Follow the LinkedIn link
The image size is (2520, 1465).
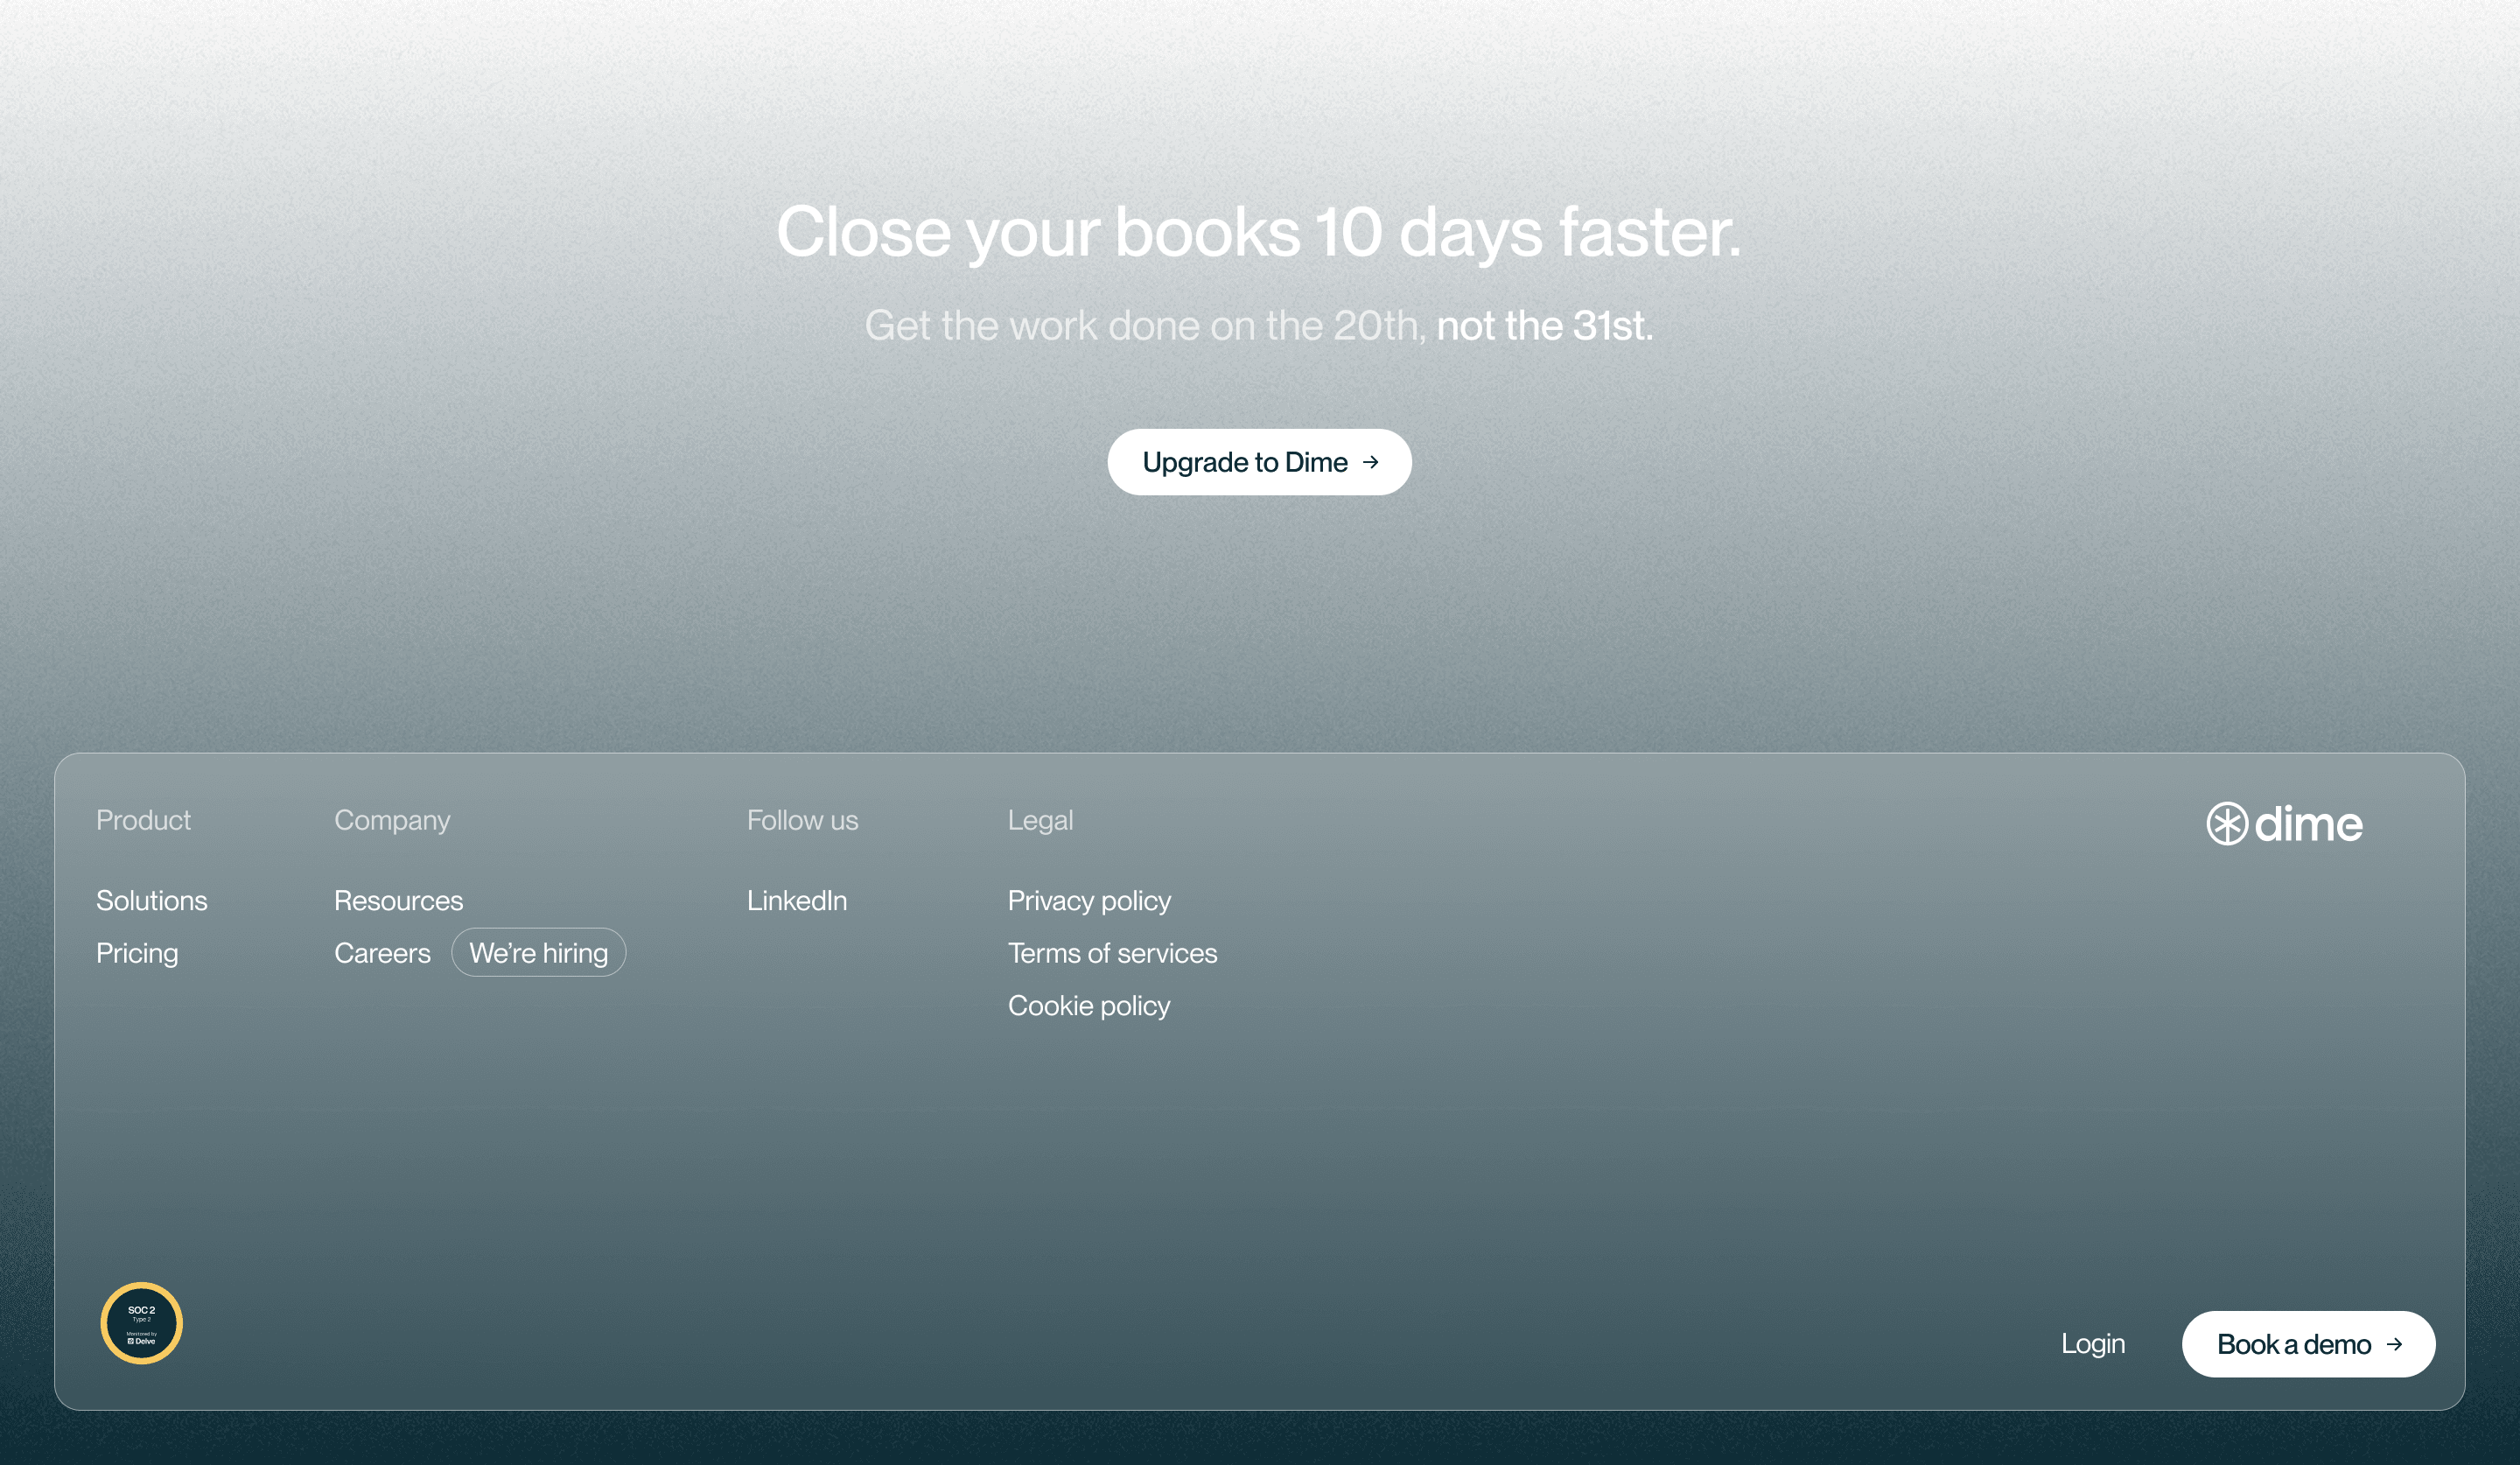[796, 900]
